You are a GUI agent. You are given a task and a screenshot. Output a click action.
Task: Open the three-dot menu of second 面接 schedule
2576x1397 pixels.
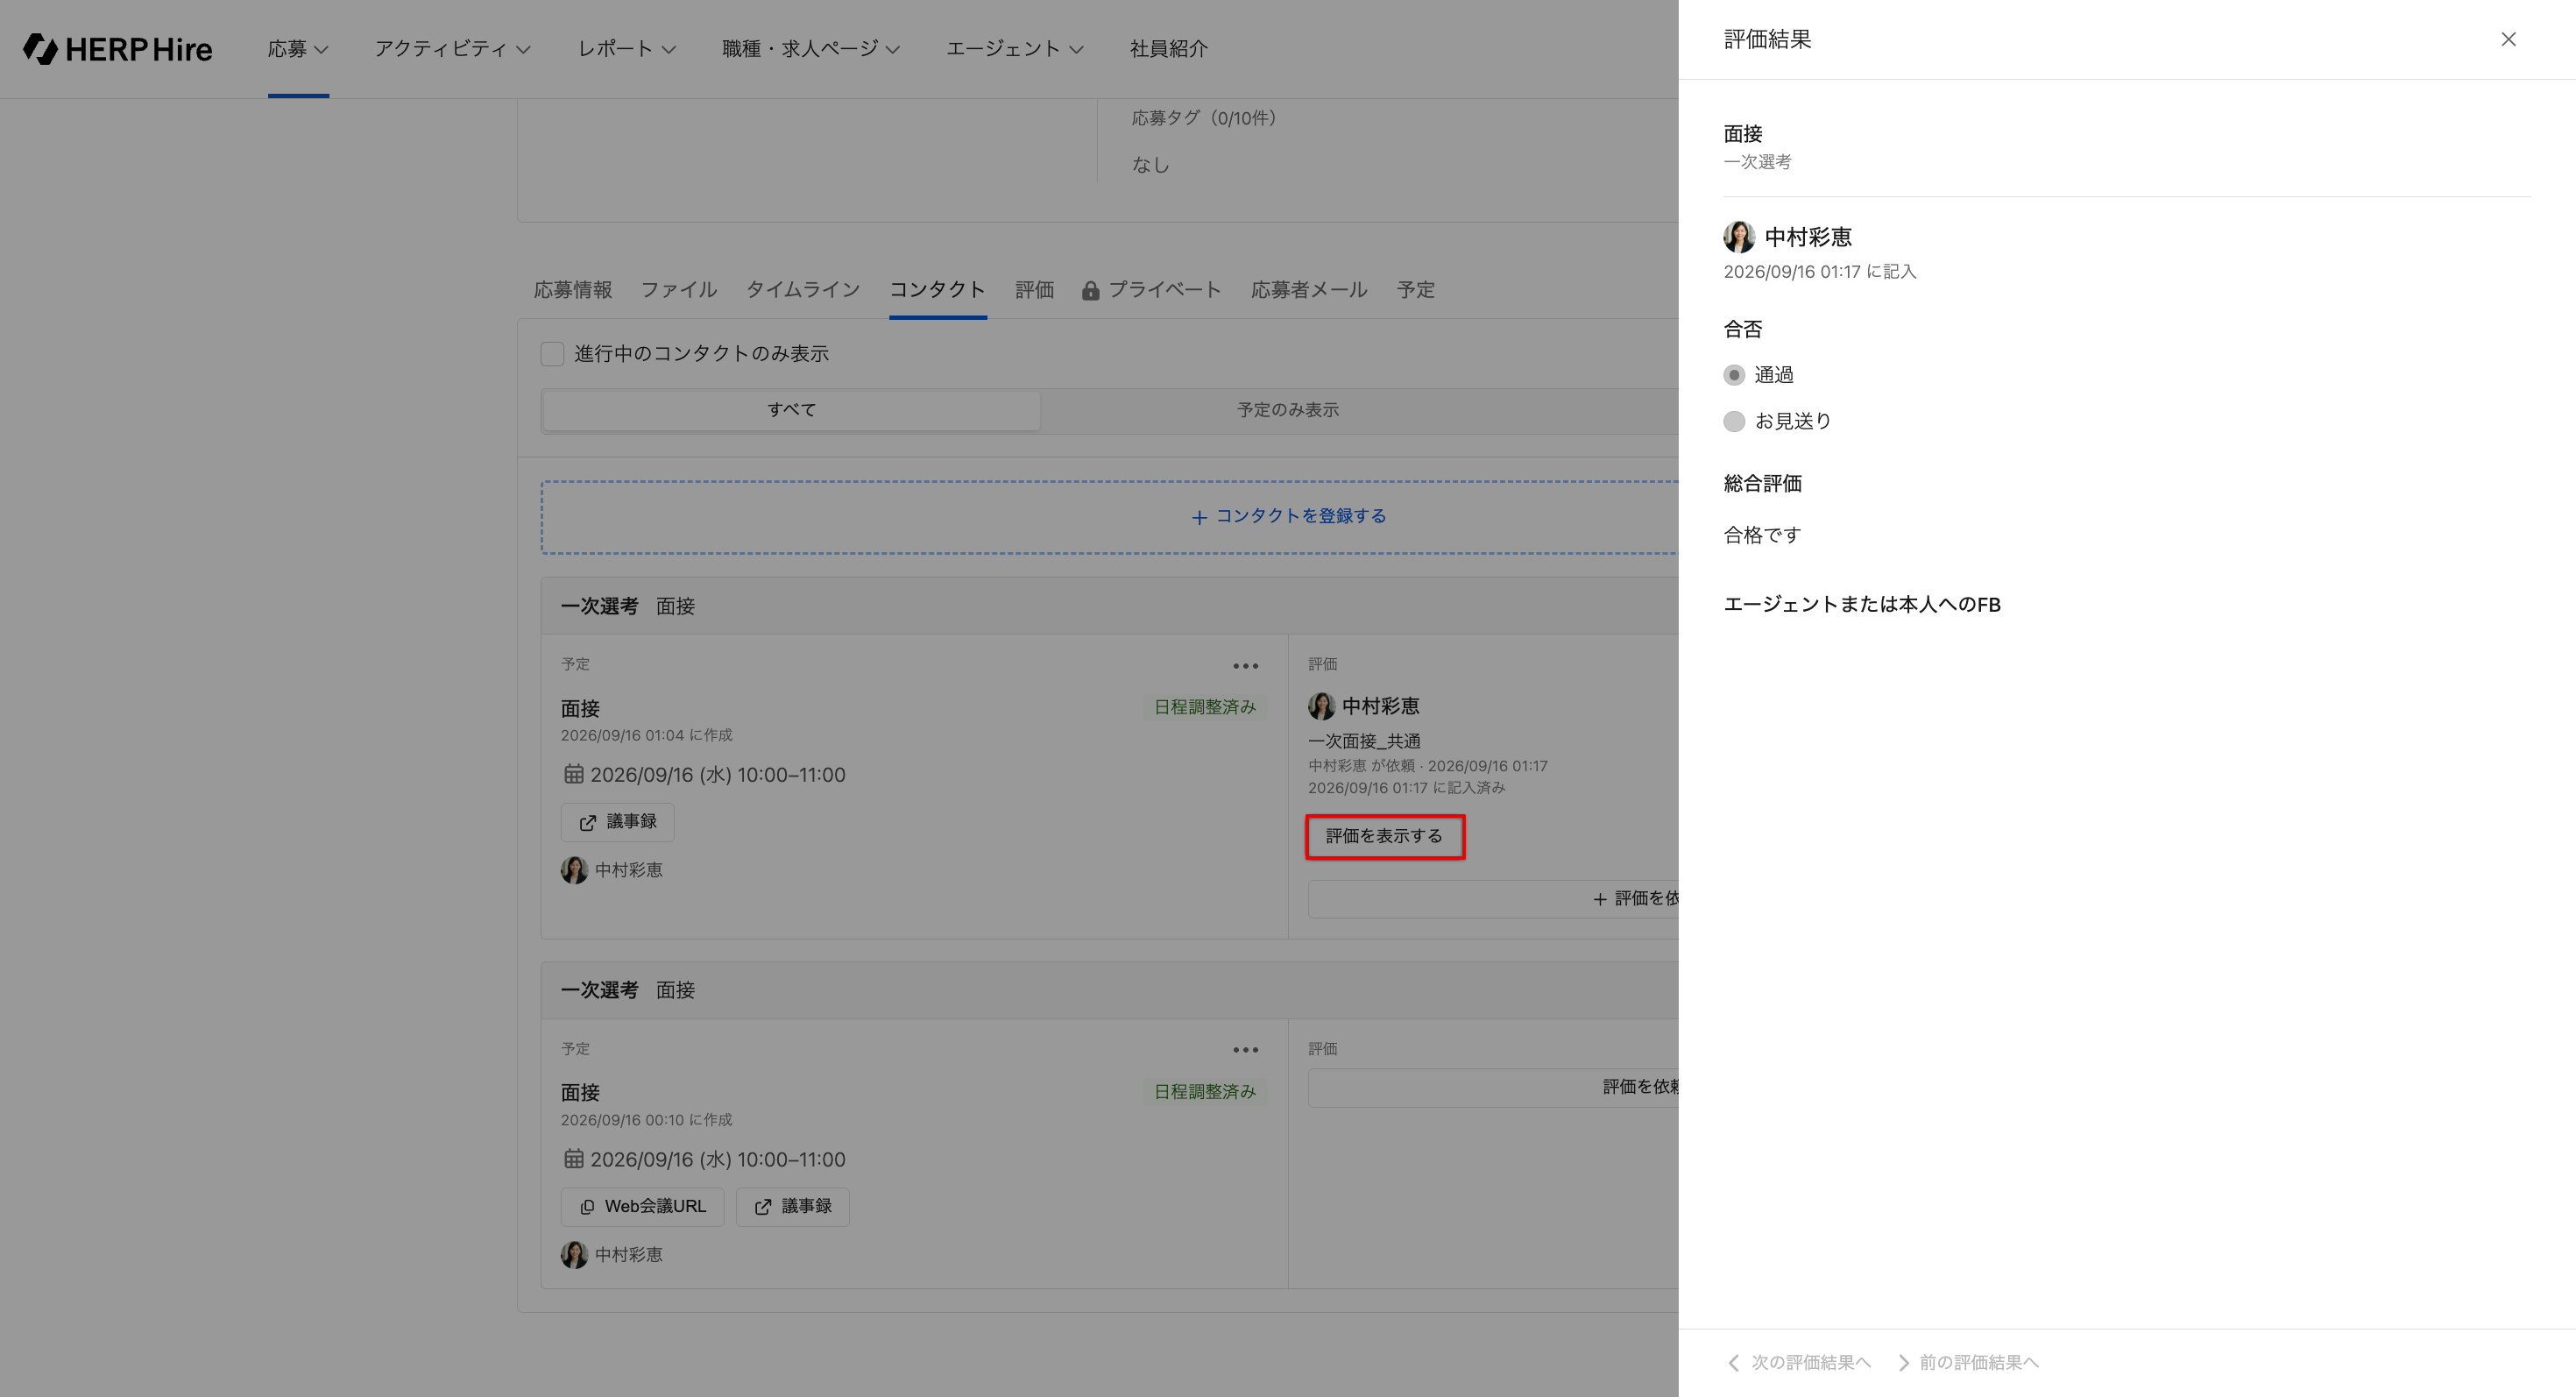point(1245,1050)
